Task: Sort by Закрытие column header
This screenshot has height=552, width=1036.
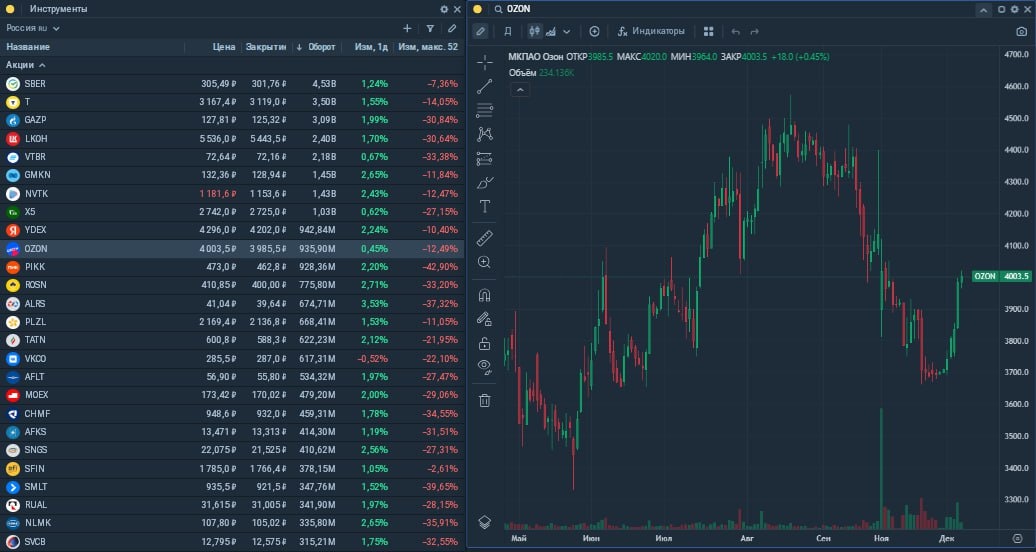Action: pyautogui.click(x=266, y=47)
